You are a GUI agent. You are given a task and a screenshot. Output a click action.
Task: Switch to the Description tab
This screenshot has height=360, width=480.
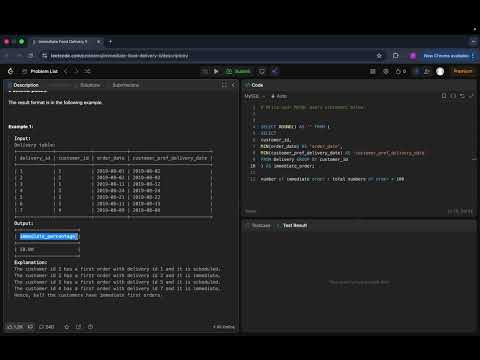[23, 85]
